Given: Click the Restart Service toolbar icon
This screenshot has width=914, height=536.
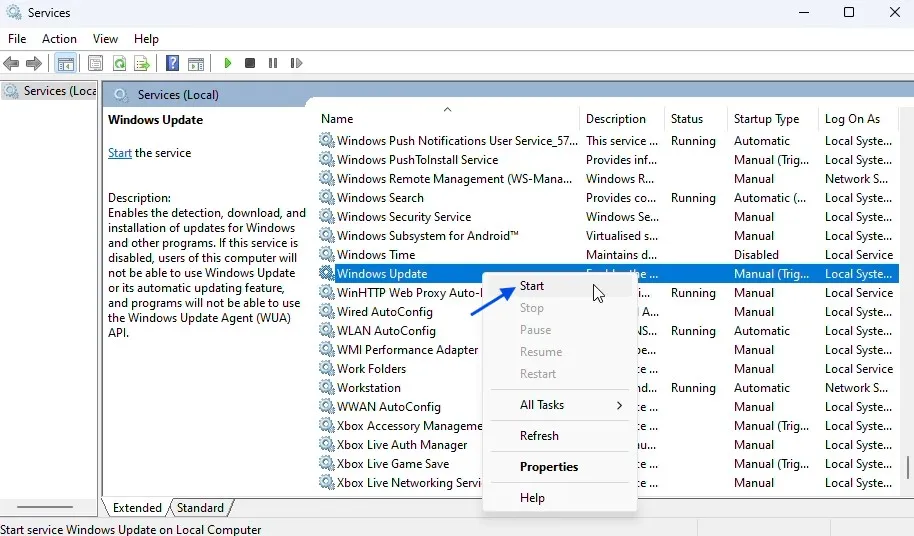Looking at the screenshot, I should (296, 63).
